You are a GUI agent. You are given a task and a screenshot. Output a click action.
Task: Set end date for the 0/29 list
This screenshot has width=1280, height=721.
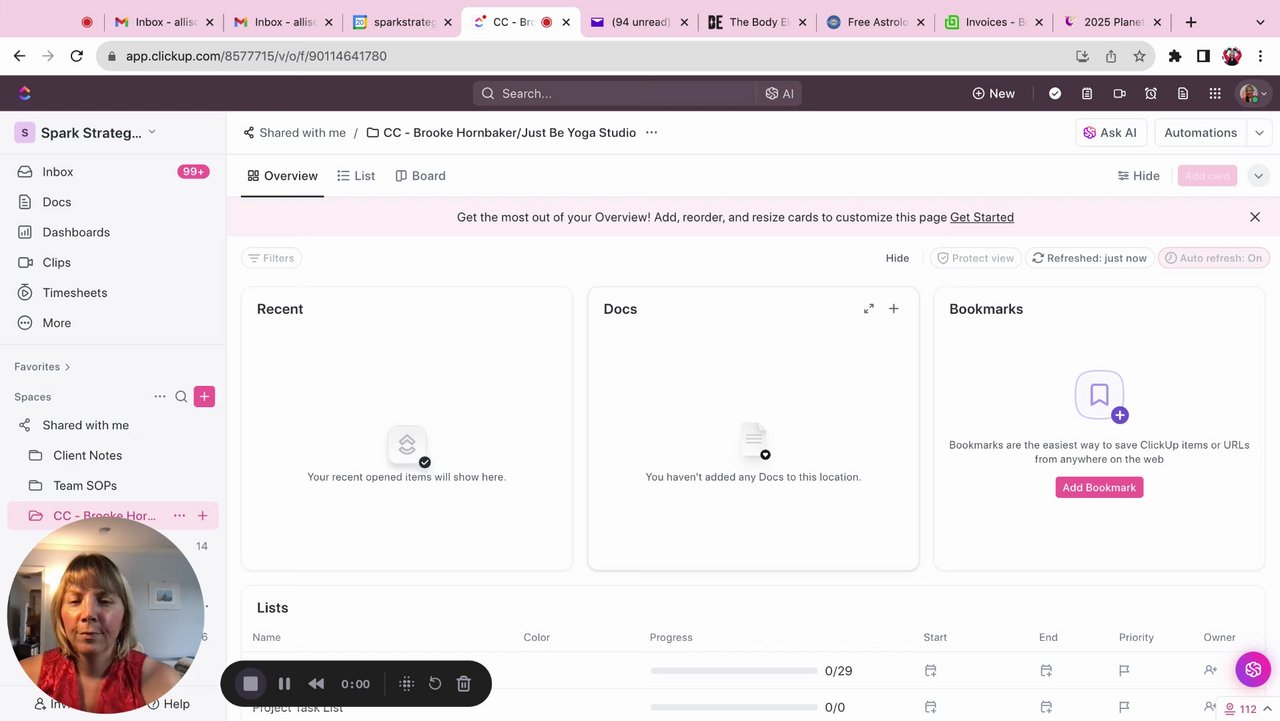pos(1046,671)
